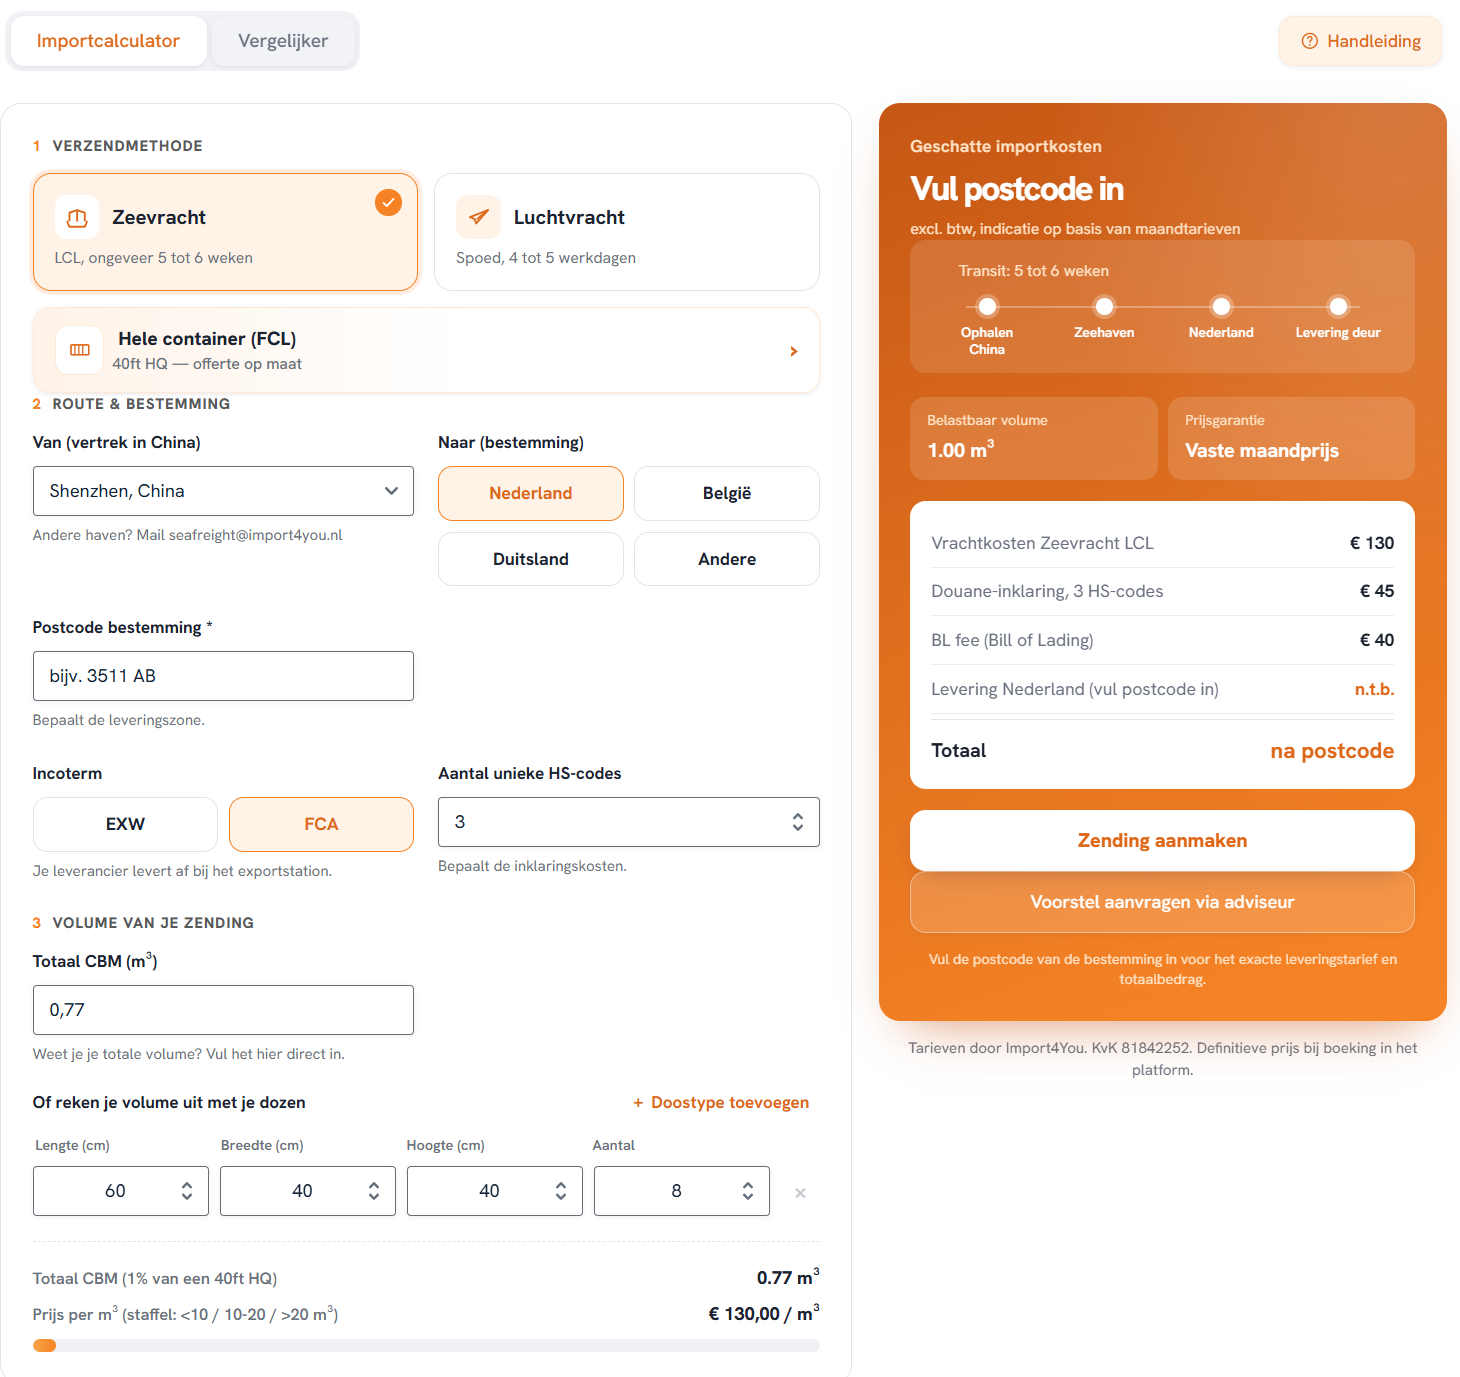Click the Luchtvracht airplane icon
Screen dimensions: 1460x1377
click(x=479, y=217)
